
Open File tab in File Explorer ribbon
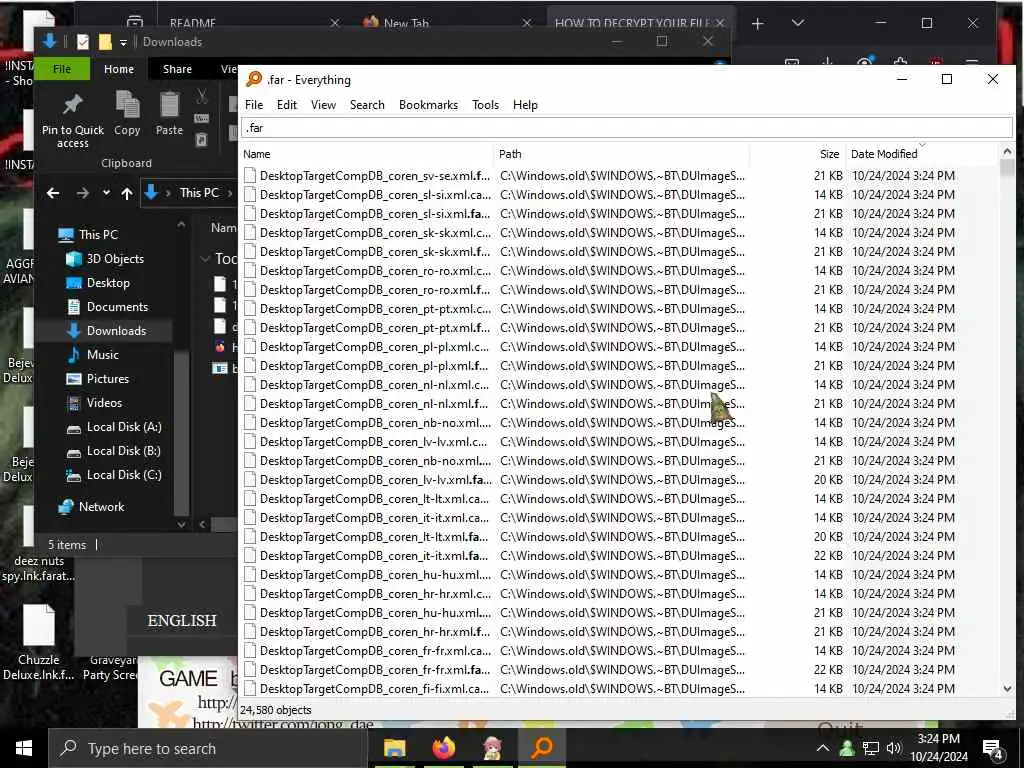[x=62, y=69]
